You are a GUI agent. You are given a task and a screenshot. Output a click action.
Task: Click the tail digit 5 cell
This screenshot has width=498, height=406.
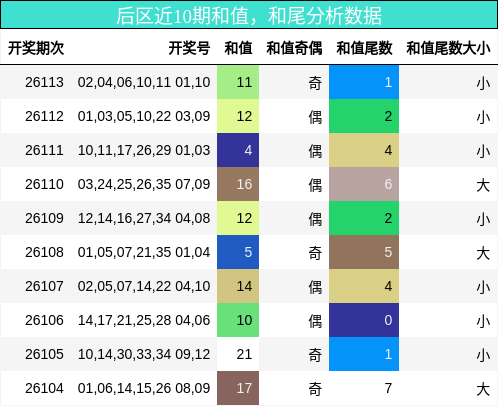[364, 252]
